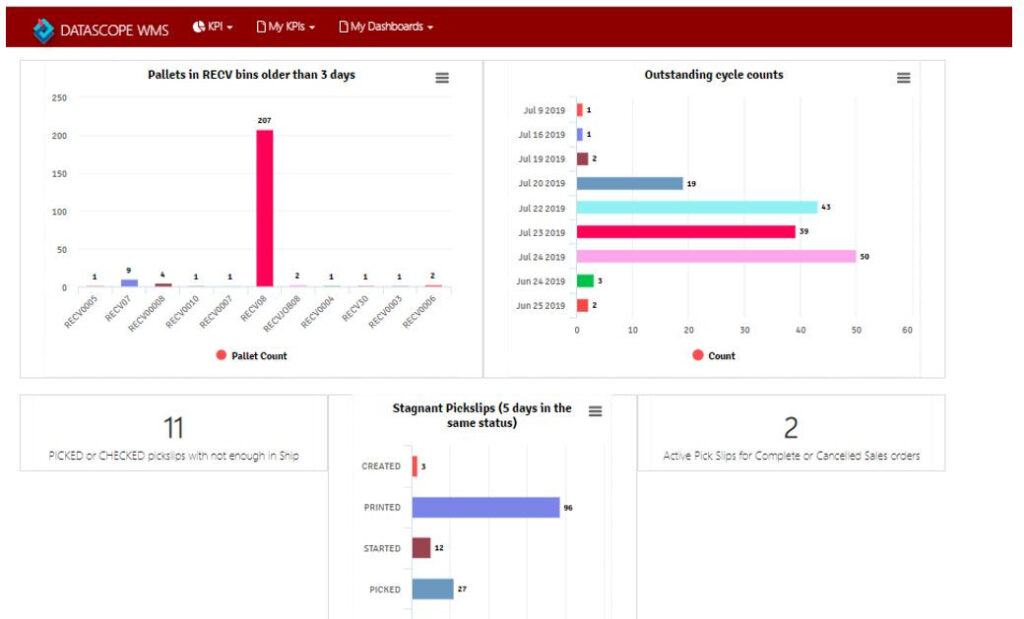Click the Datascope WMS logo icon

click(43, 29)
